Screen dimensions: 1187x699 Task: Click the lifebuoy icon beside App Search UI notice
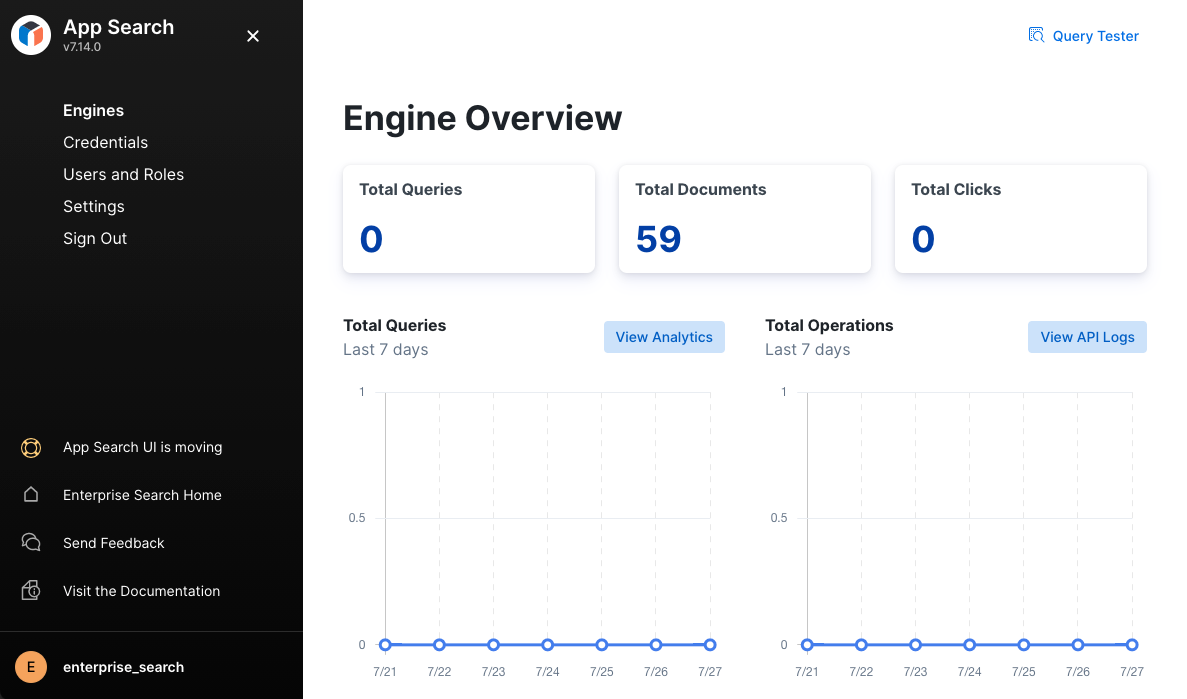pos(30,448)
